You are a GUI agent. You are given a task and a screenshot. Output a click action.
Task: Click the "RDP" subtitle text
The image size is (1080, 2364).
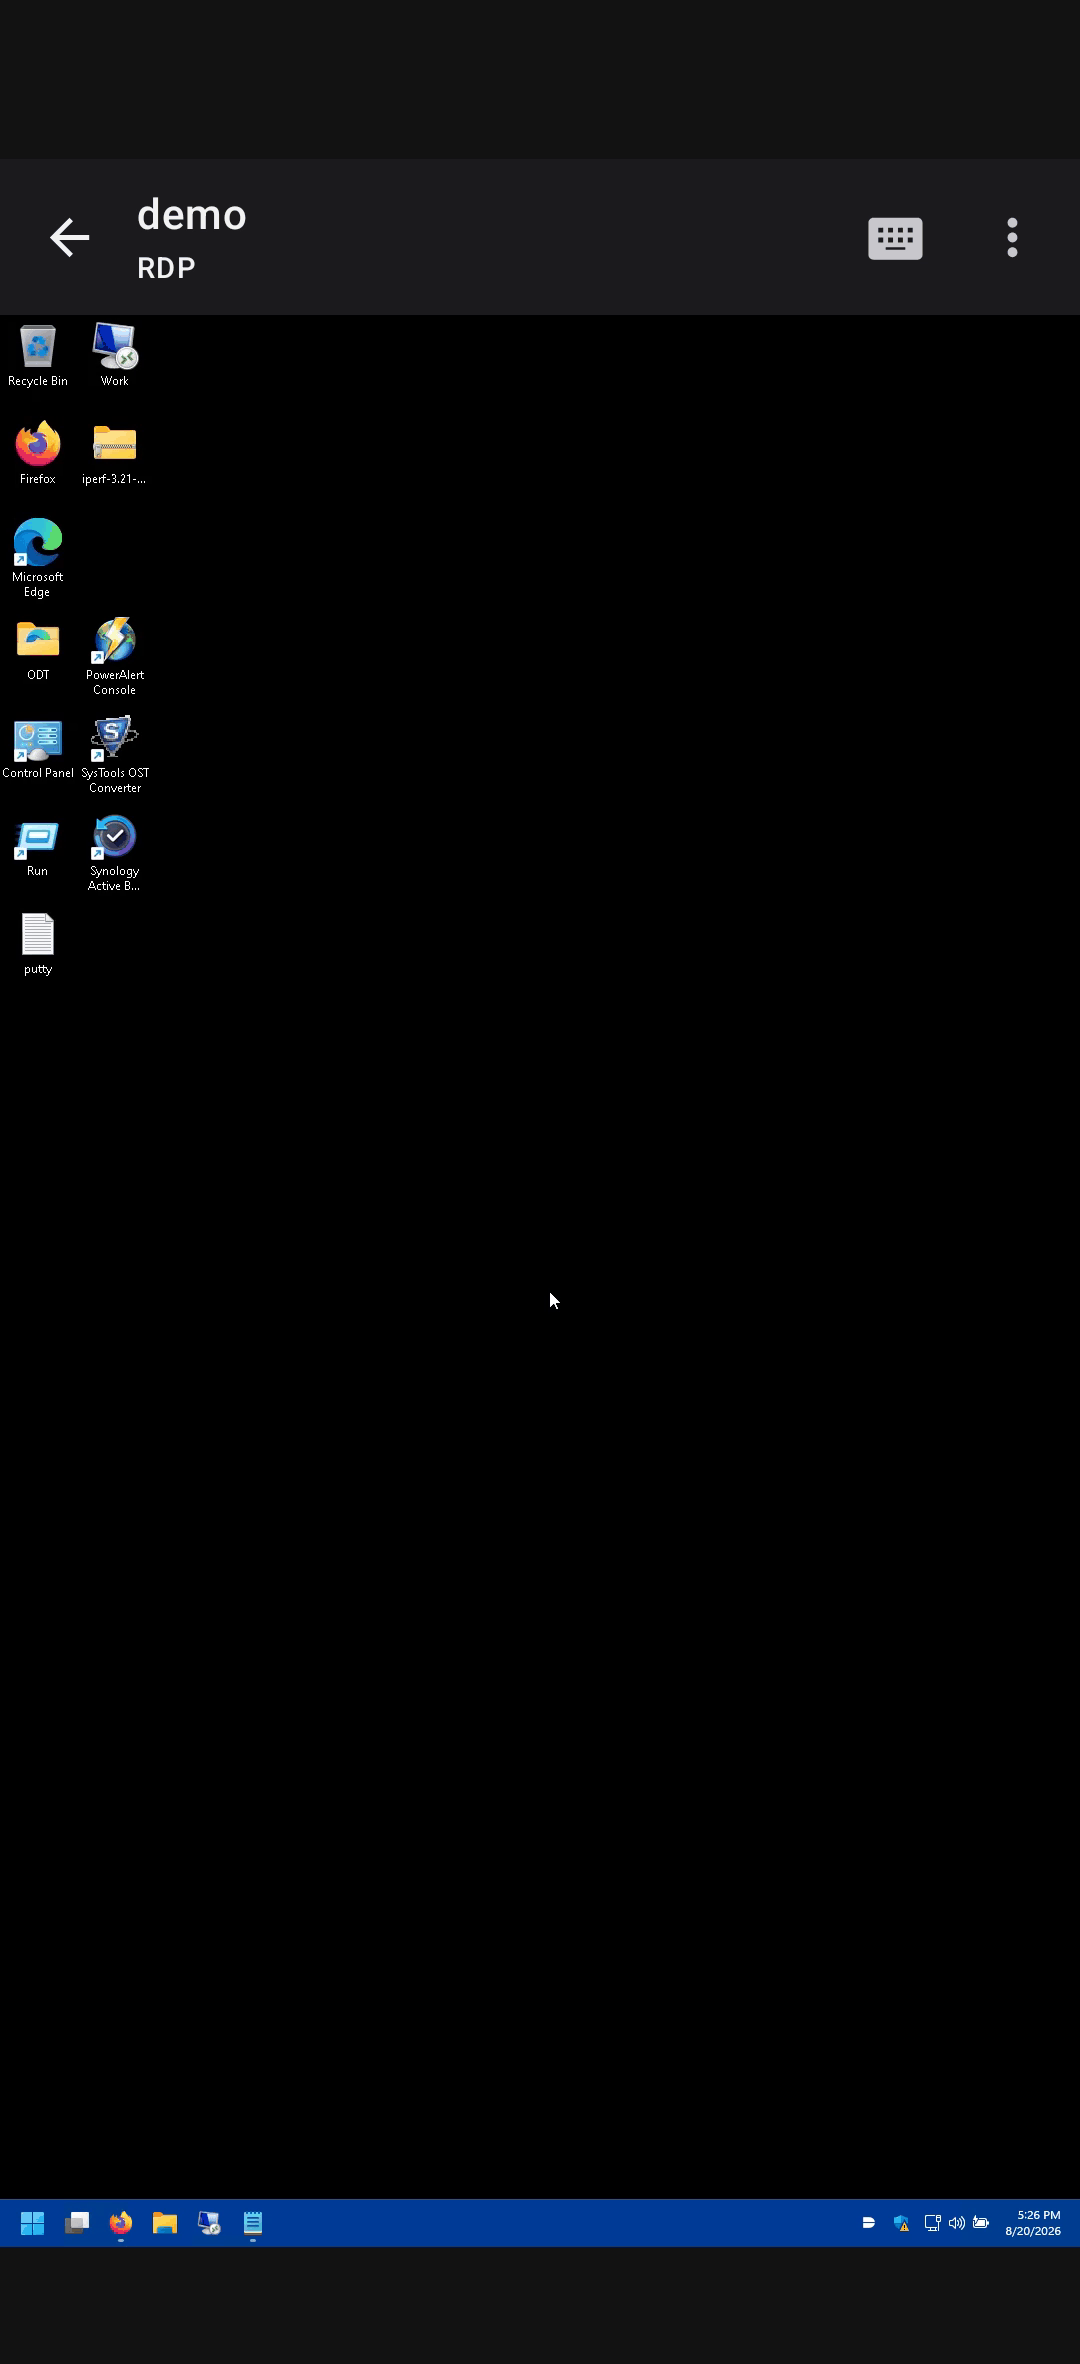[166, 268]
